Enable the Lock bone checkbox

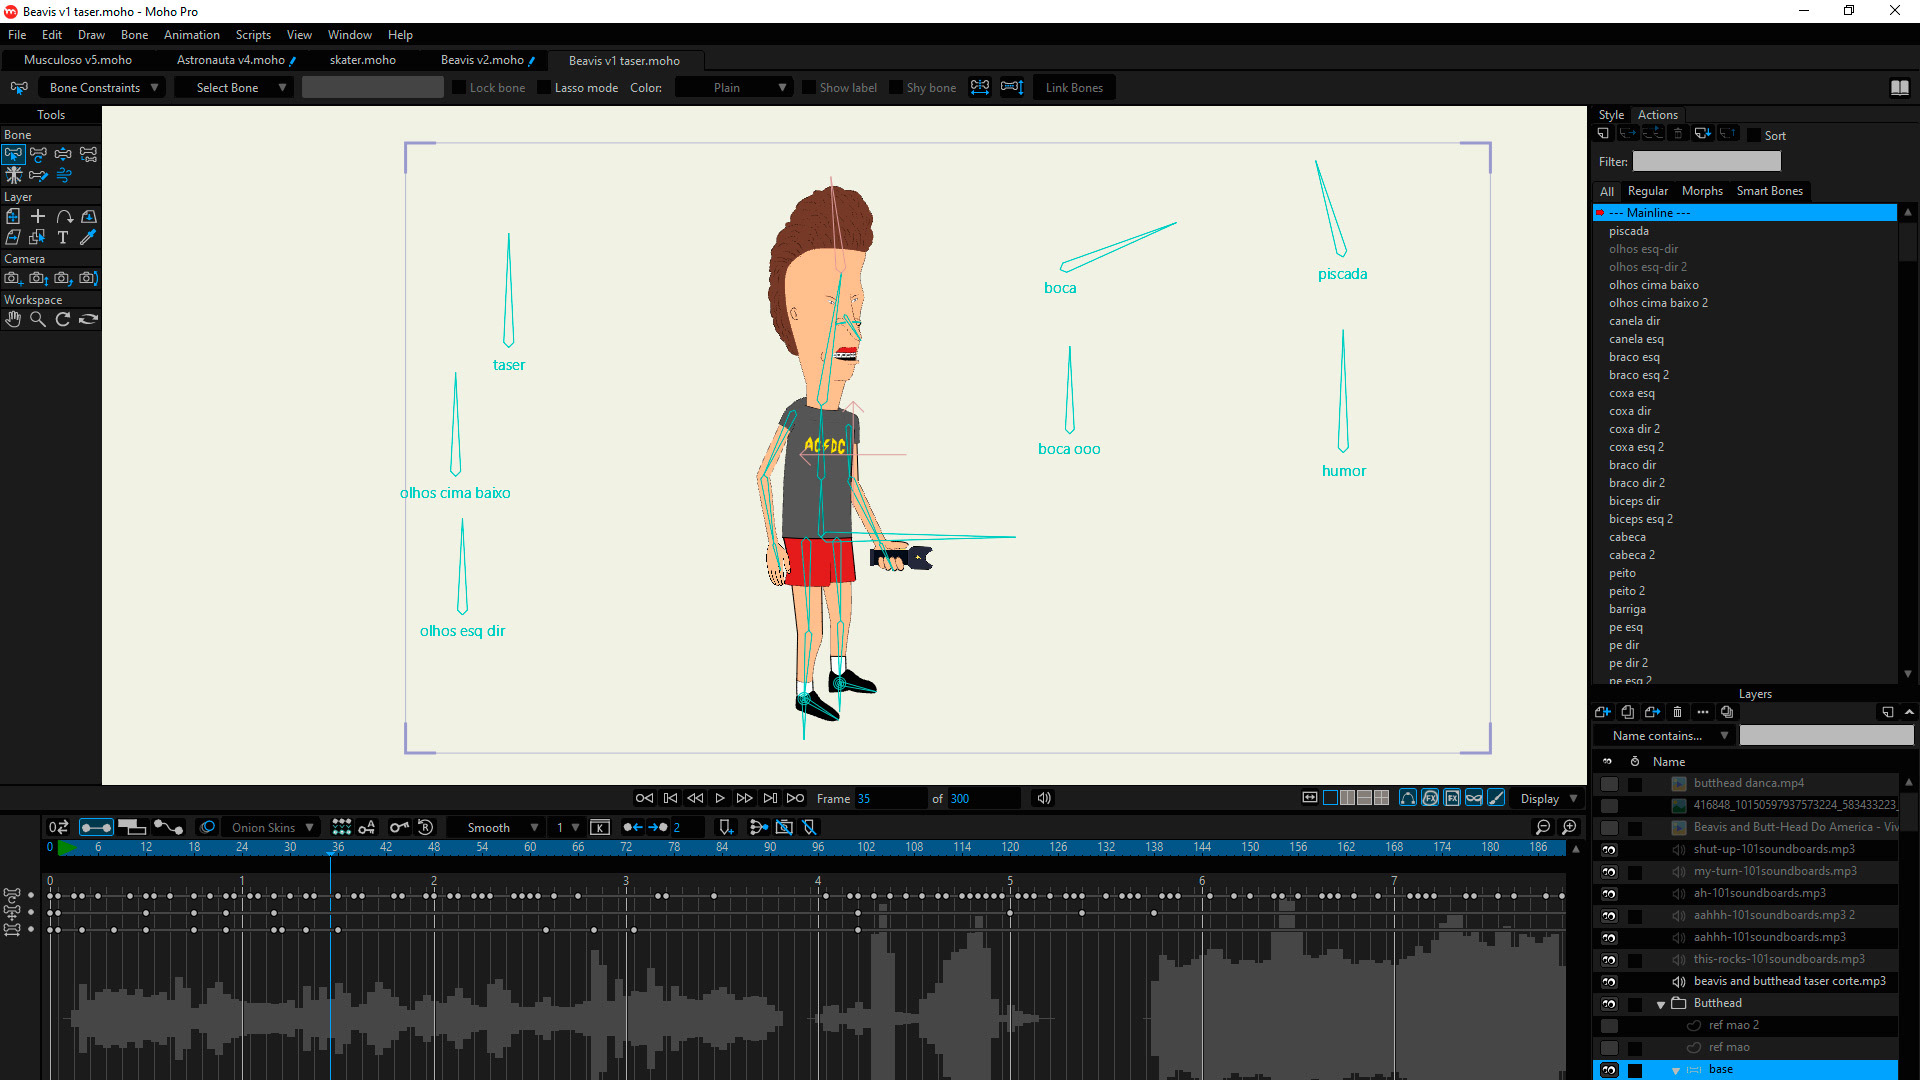click(x=460, y=88)
